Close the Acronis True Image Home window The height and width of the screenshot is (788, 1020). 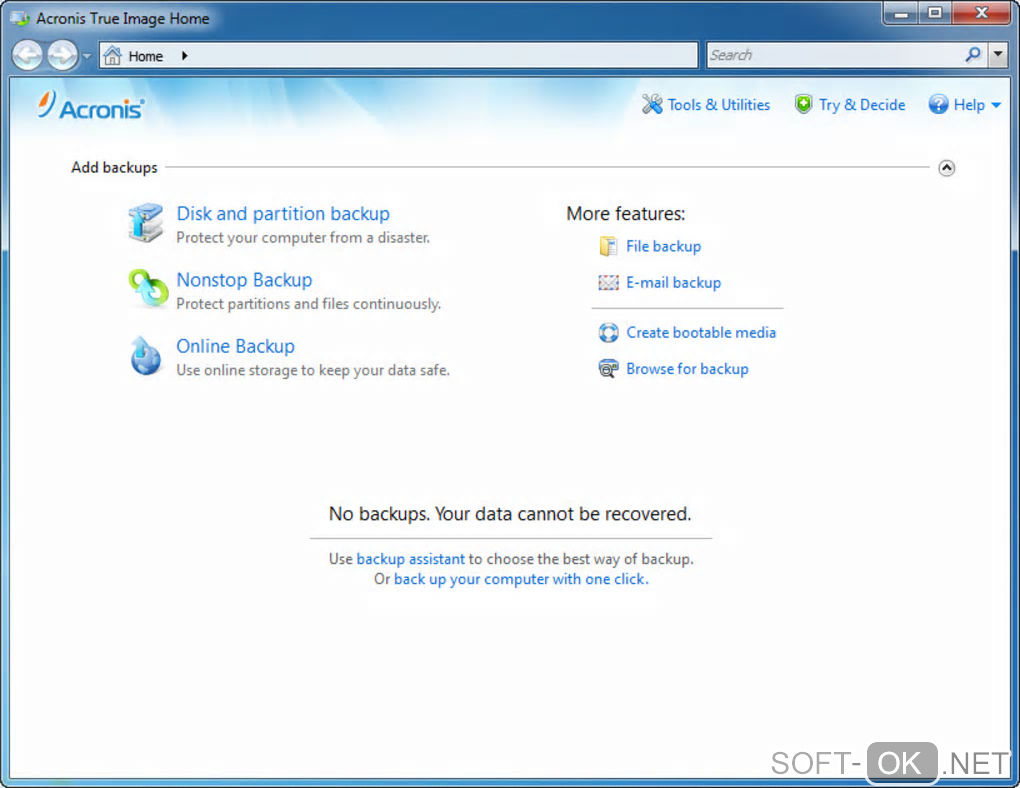tap(982, 14)
